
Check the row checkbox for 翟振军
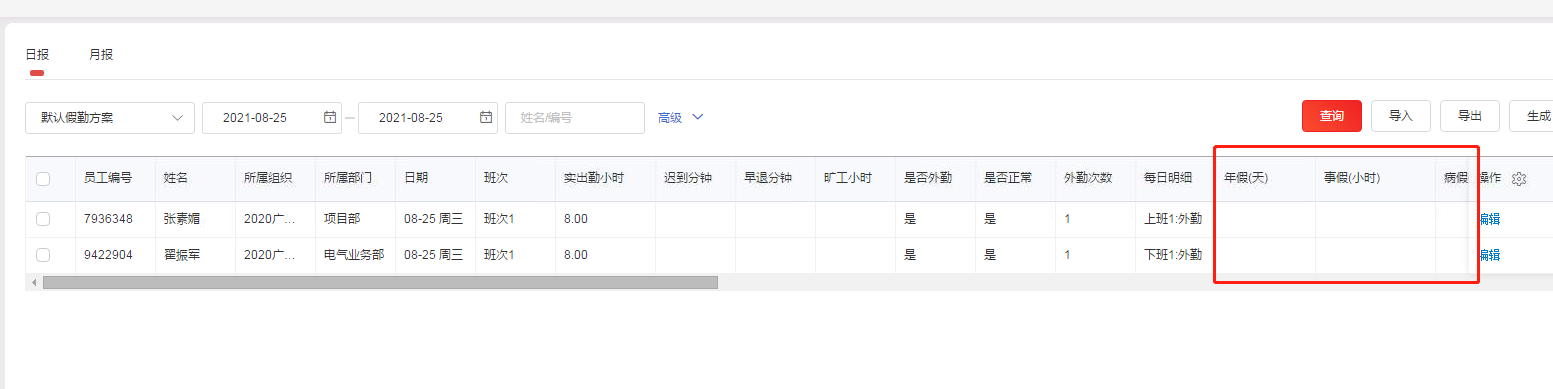(x=43, y=255)
